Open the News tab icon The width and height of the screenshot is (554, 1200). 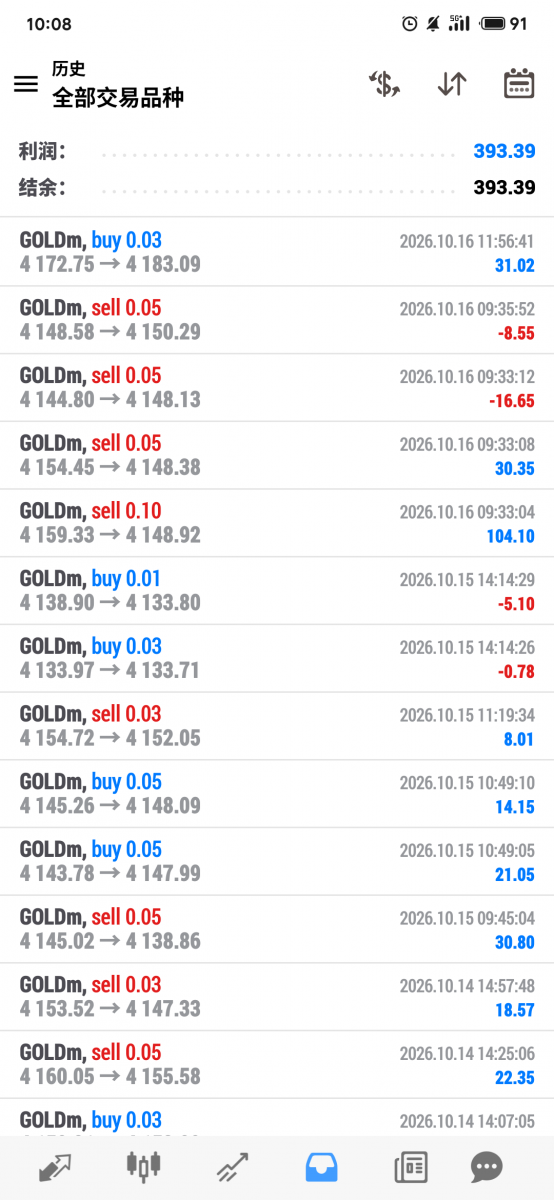pos(410,1166)
